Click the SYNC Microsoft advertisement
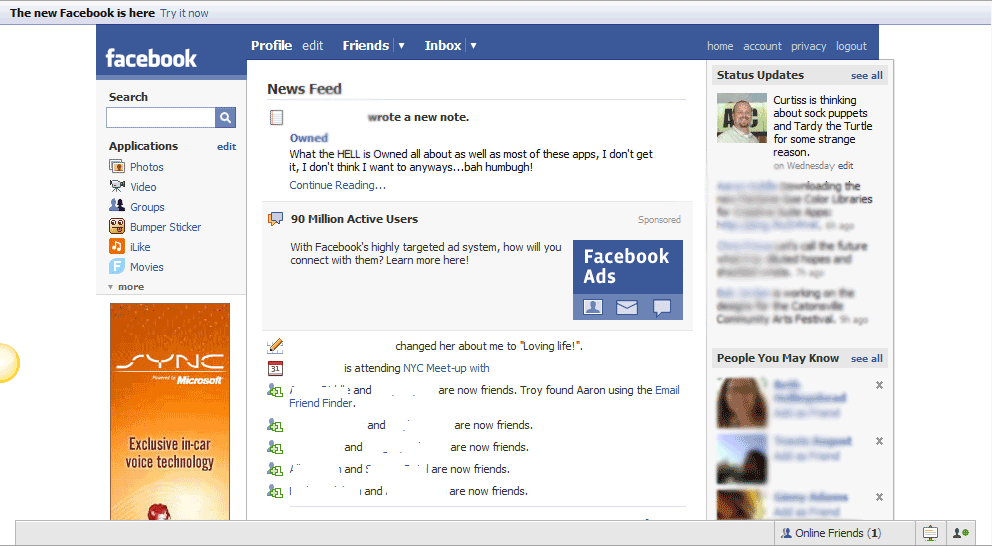The height and width of the screenshot is (546, 992). 170,411
